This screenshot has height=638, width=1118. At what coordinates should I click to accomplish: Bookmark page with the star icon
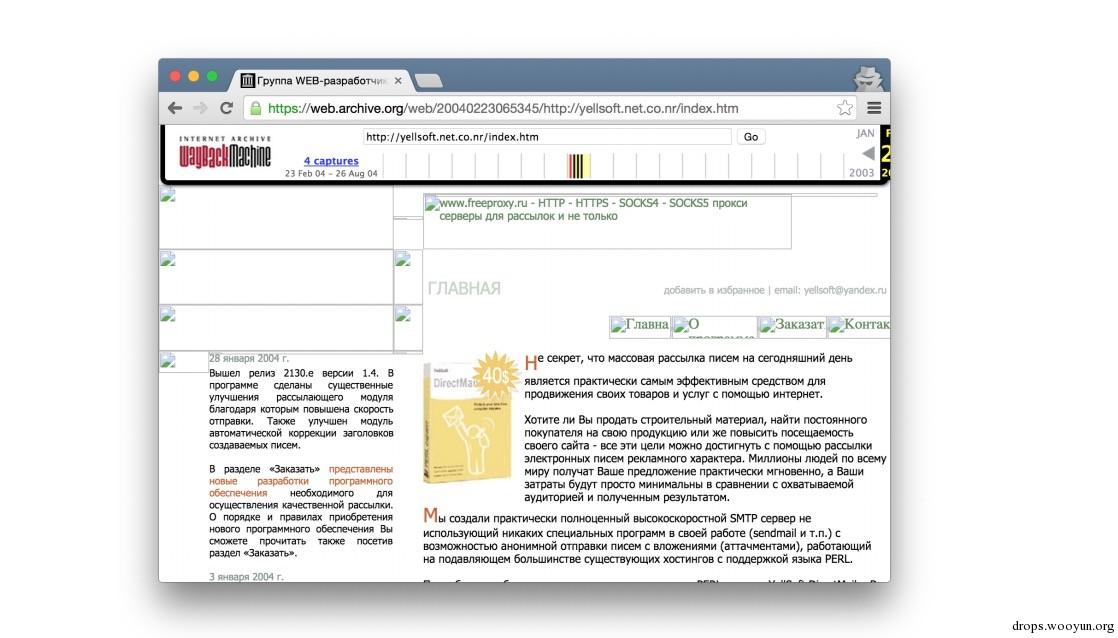(845, 108)
